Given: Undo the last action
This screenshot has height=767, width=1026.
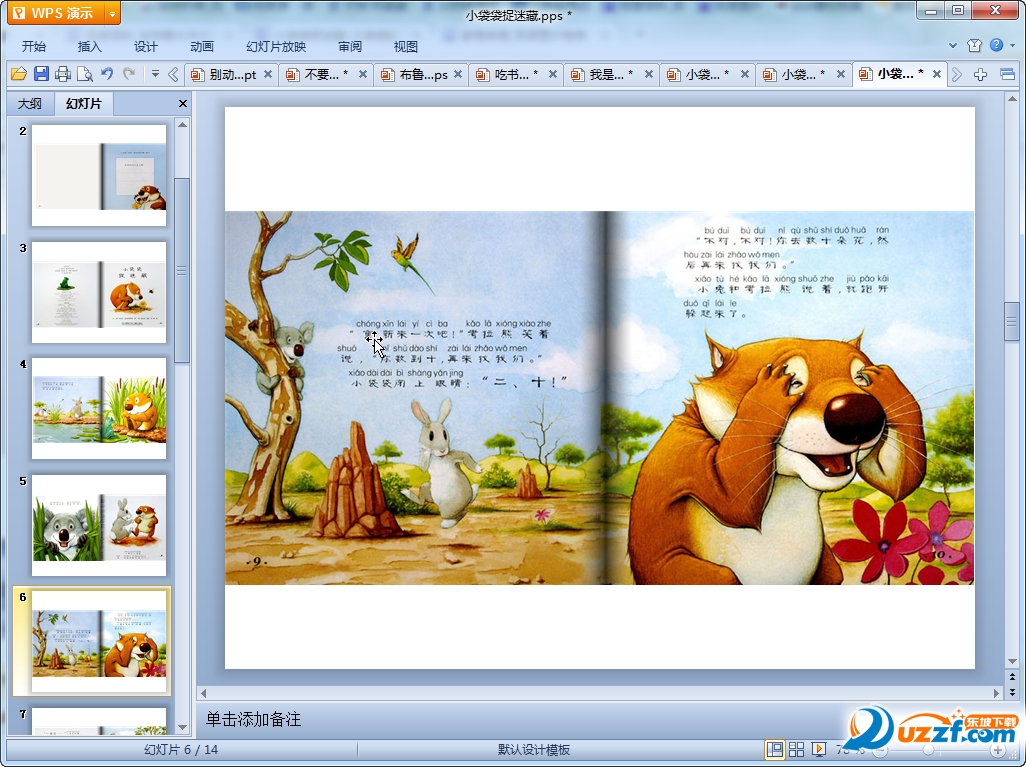Looking at the screenshot, I should coord(107,74).
